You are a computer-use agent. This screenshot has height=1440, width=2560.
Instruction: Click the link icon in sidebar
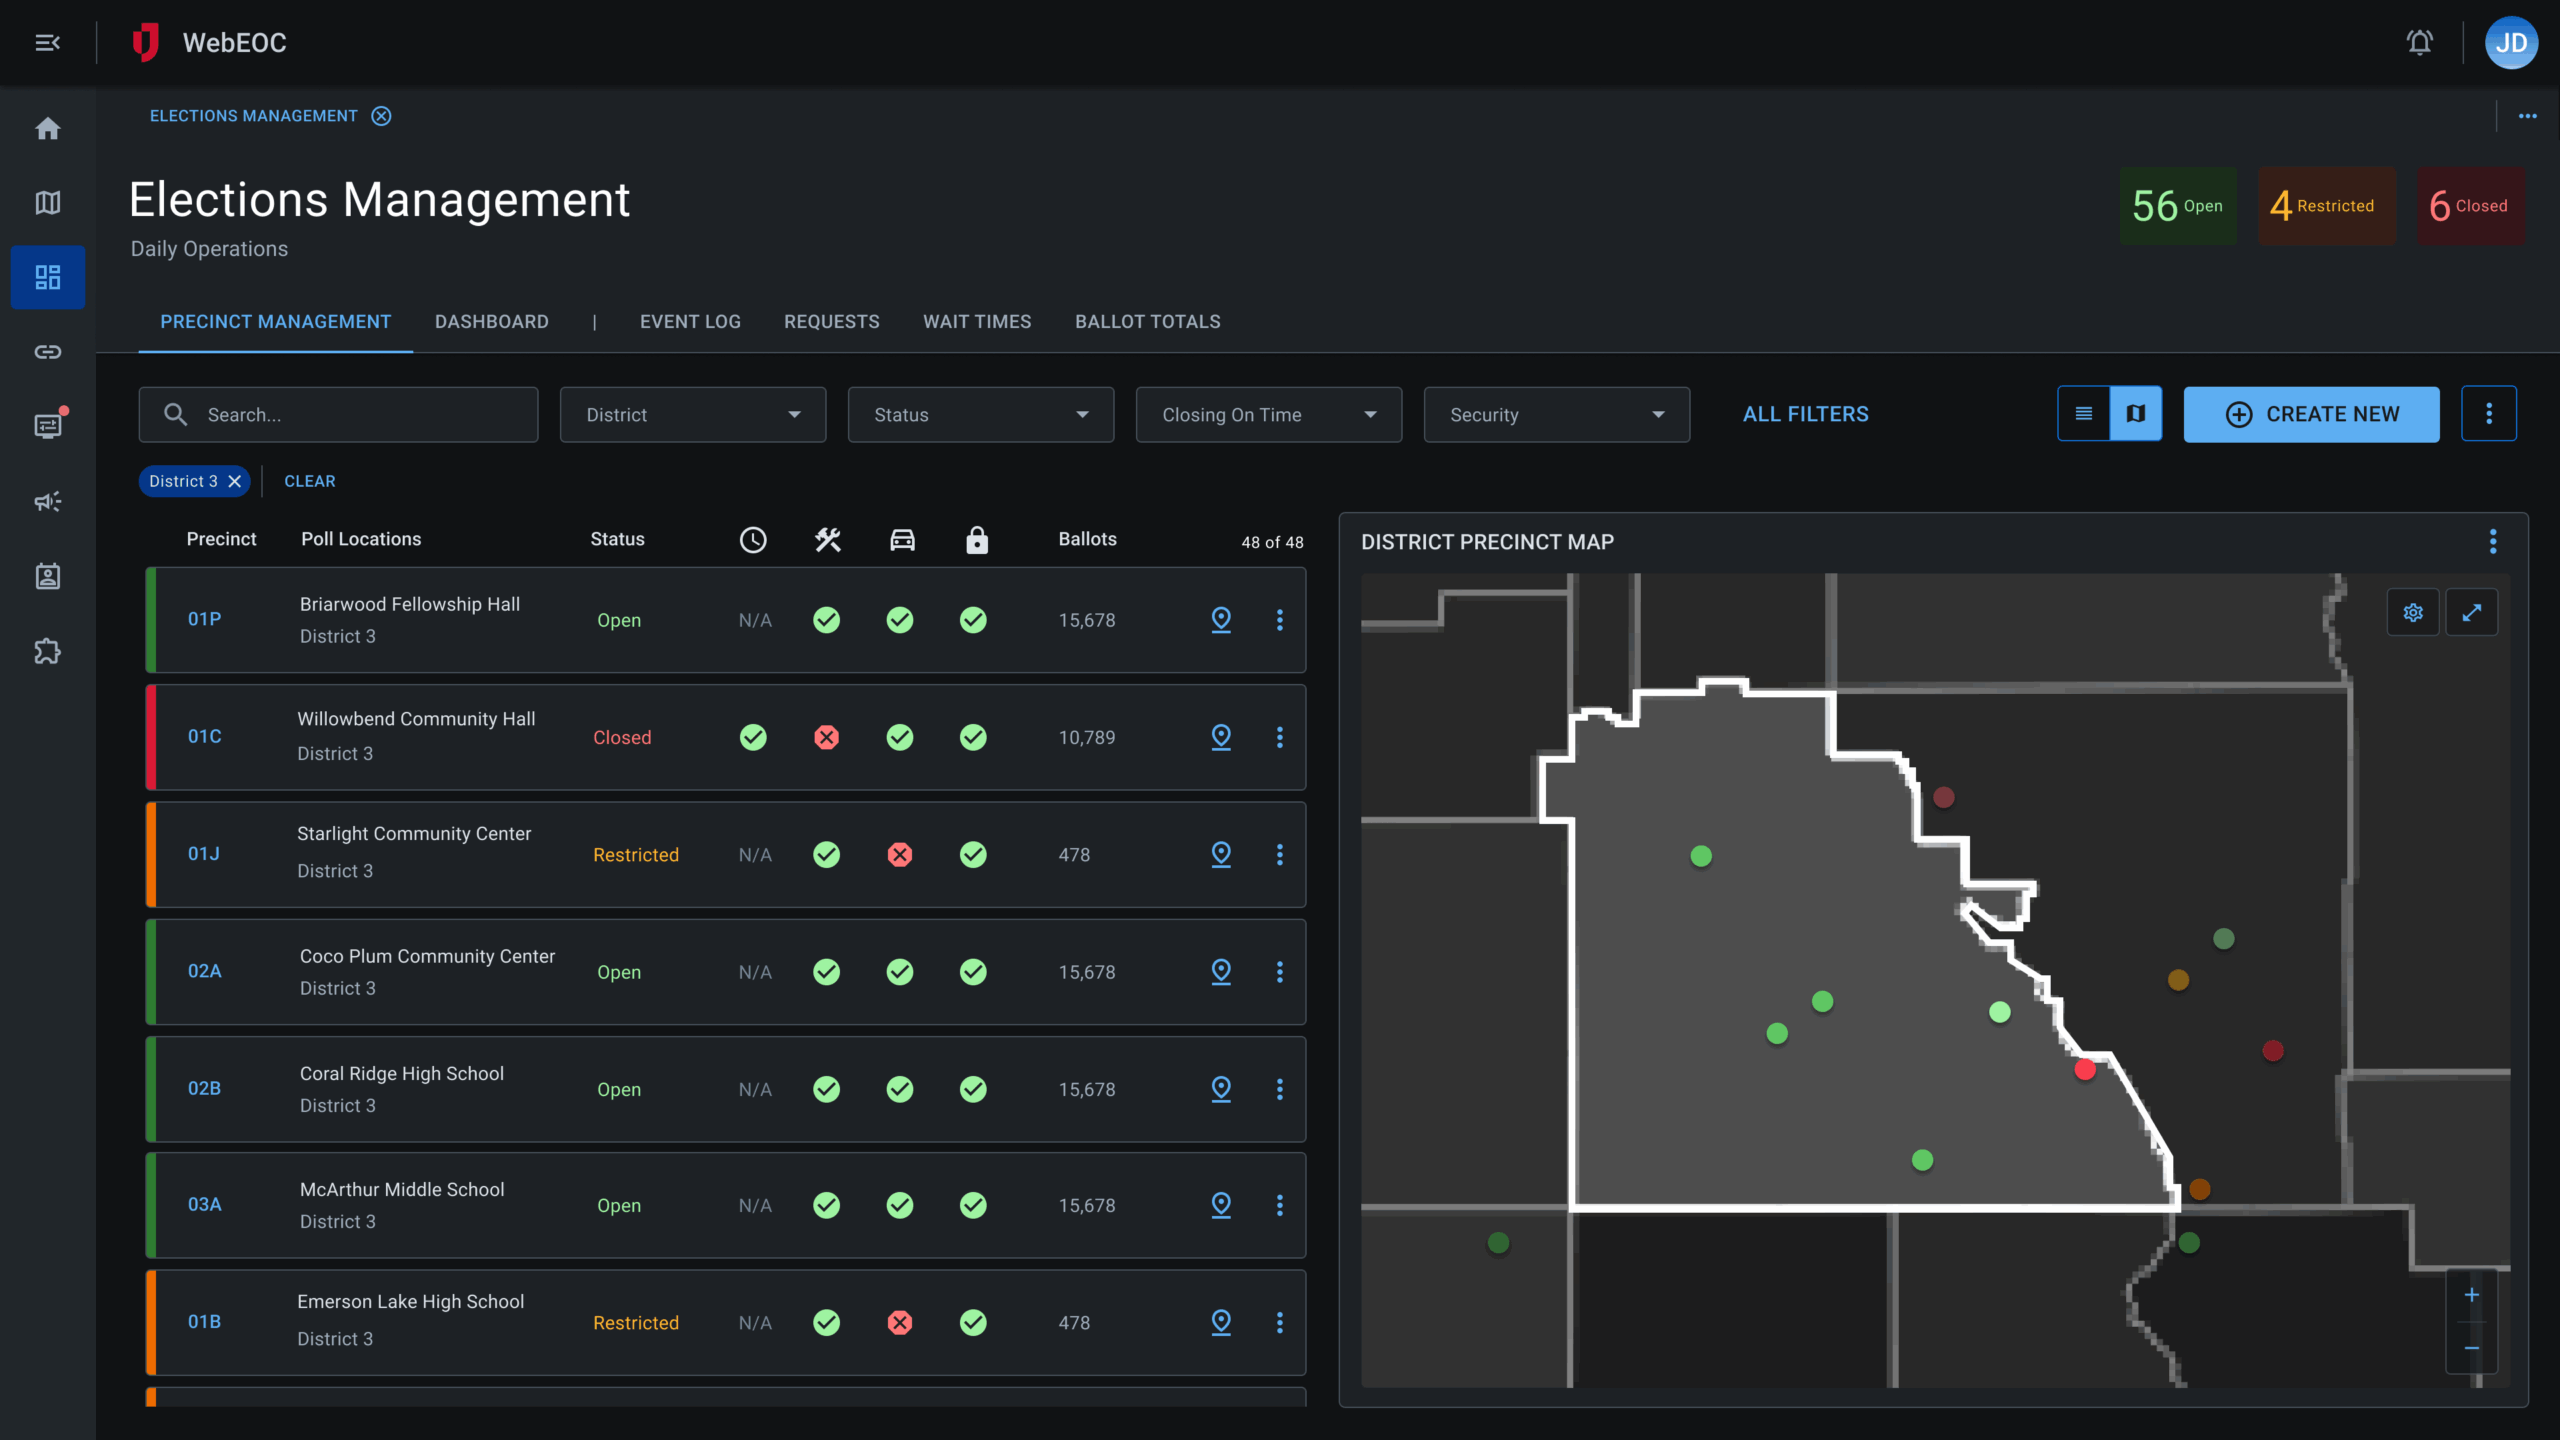[48, 352]
